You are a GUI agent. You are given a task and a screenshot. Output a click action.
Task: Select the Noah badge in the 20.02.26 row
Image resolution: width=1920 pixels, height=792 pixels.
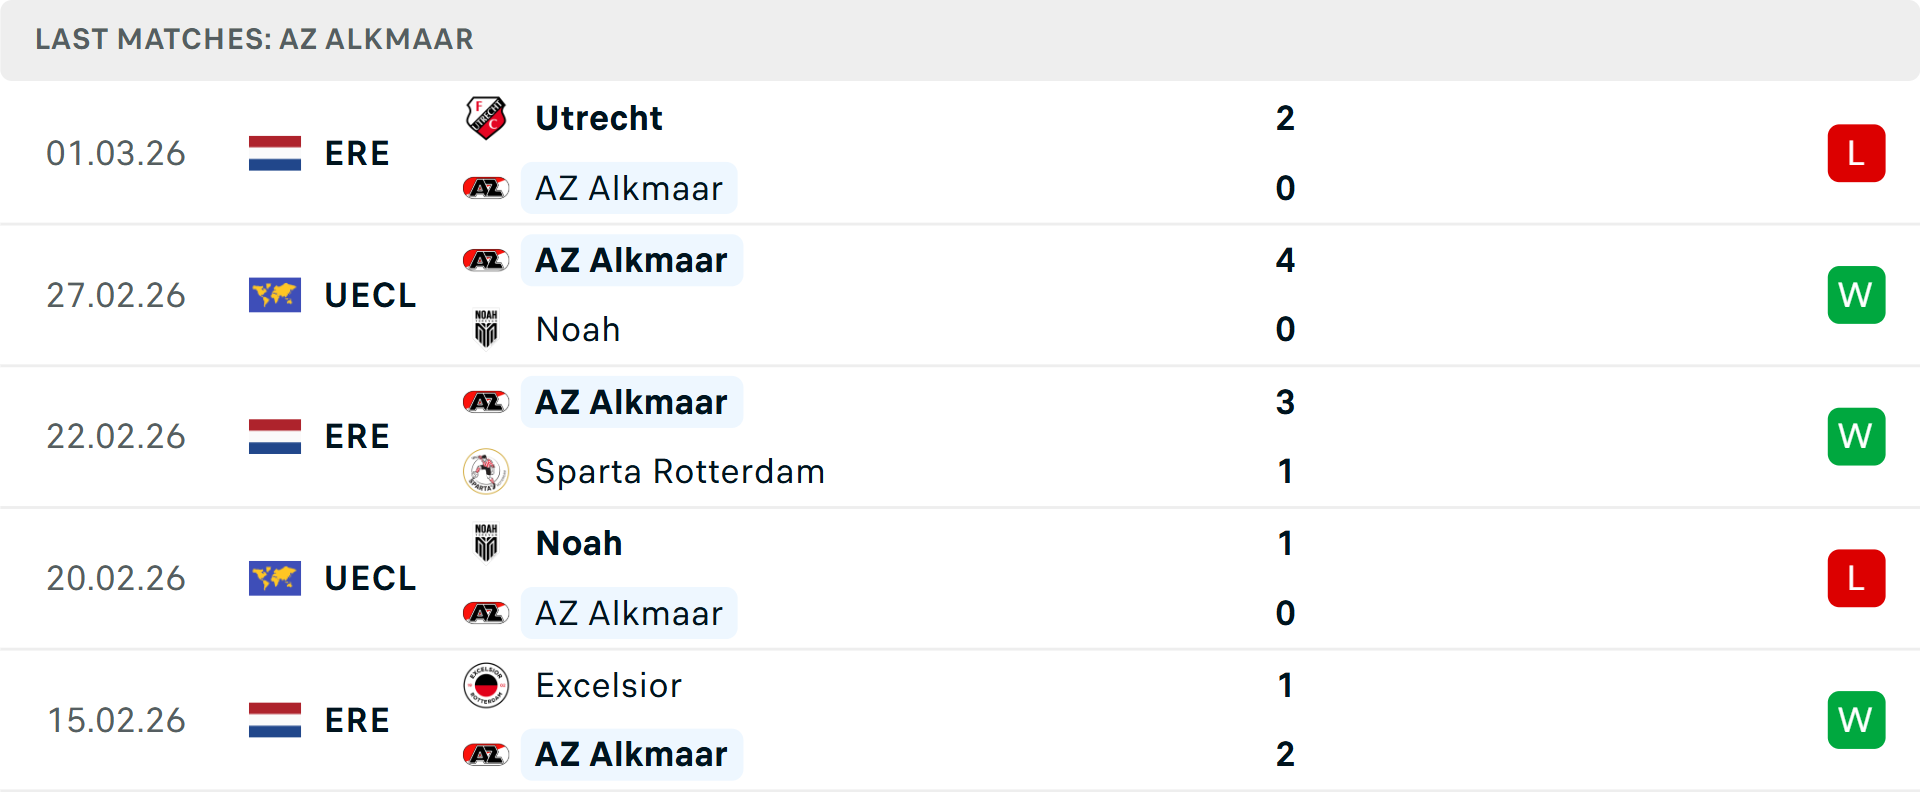coord(487,542)
